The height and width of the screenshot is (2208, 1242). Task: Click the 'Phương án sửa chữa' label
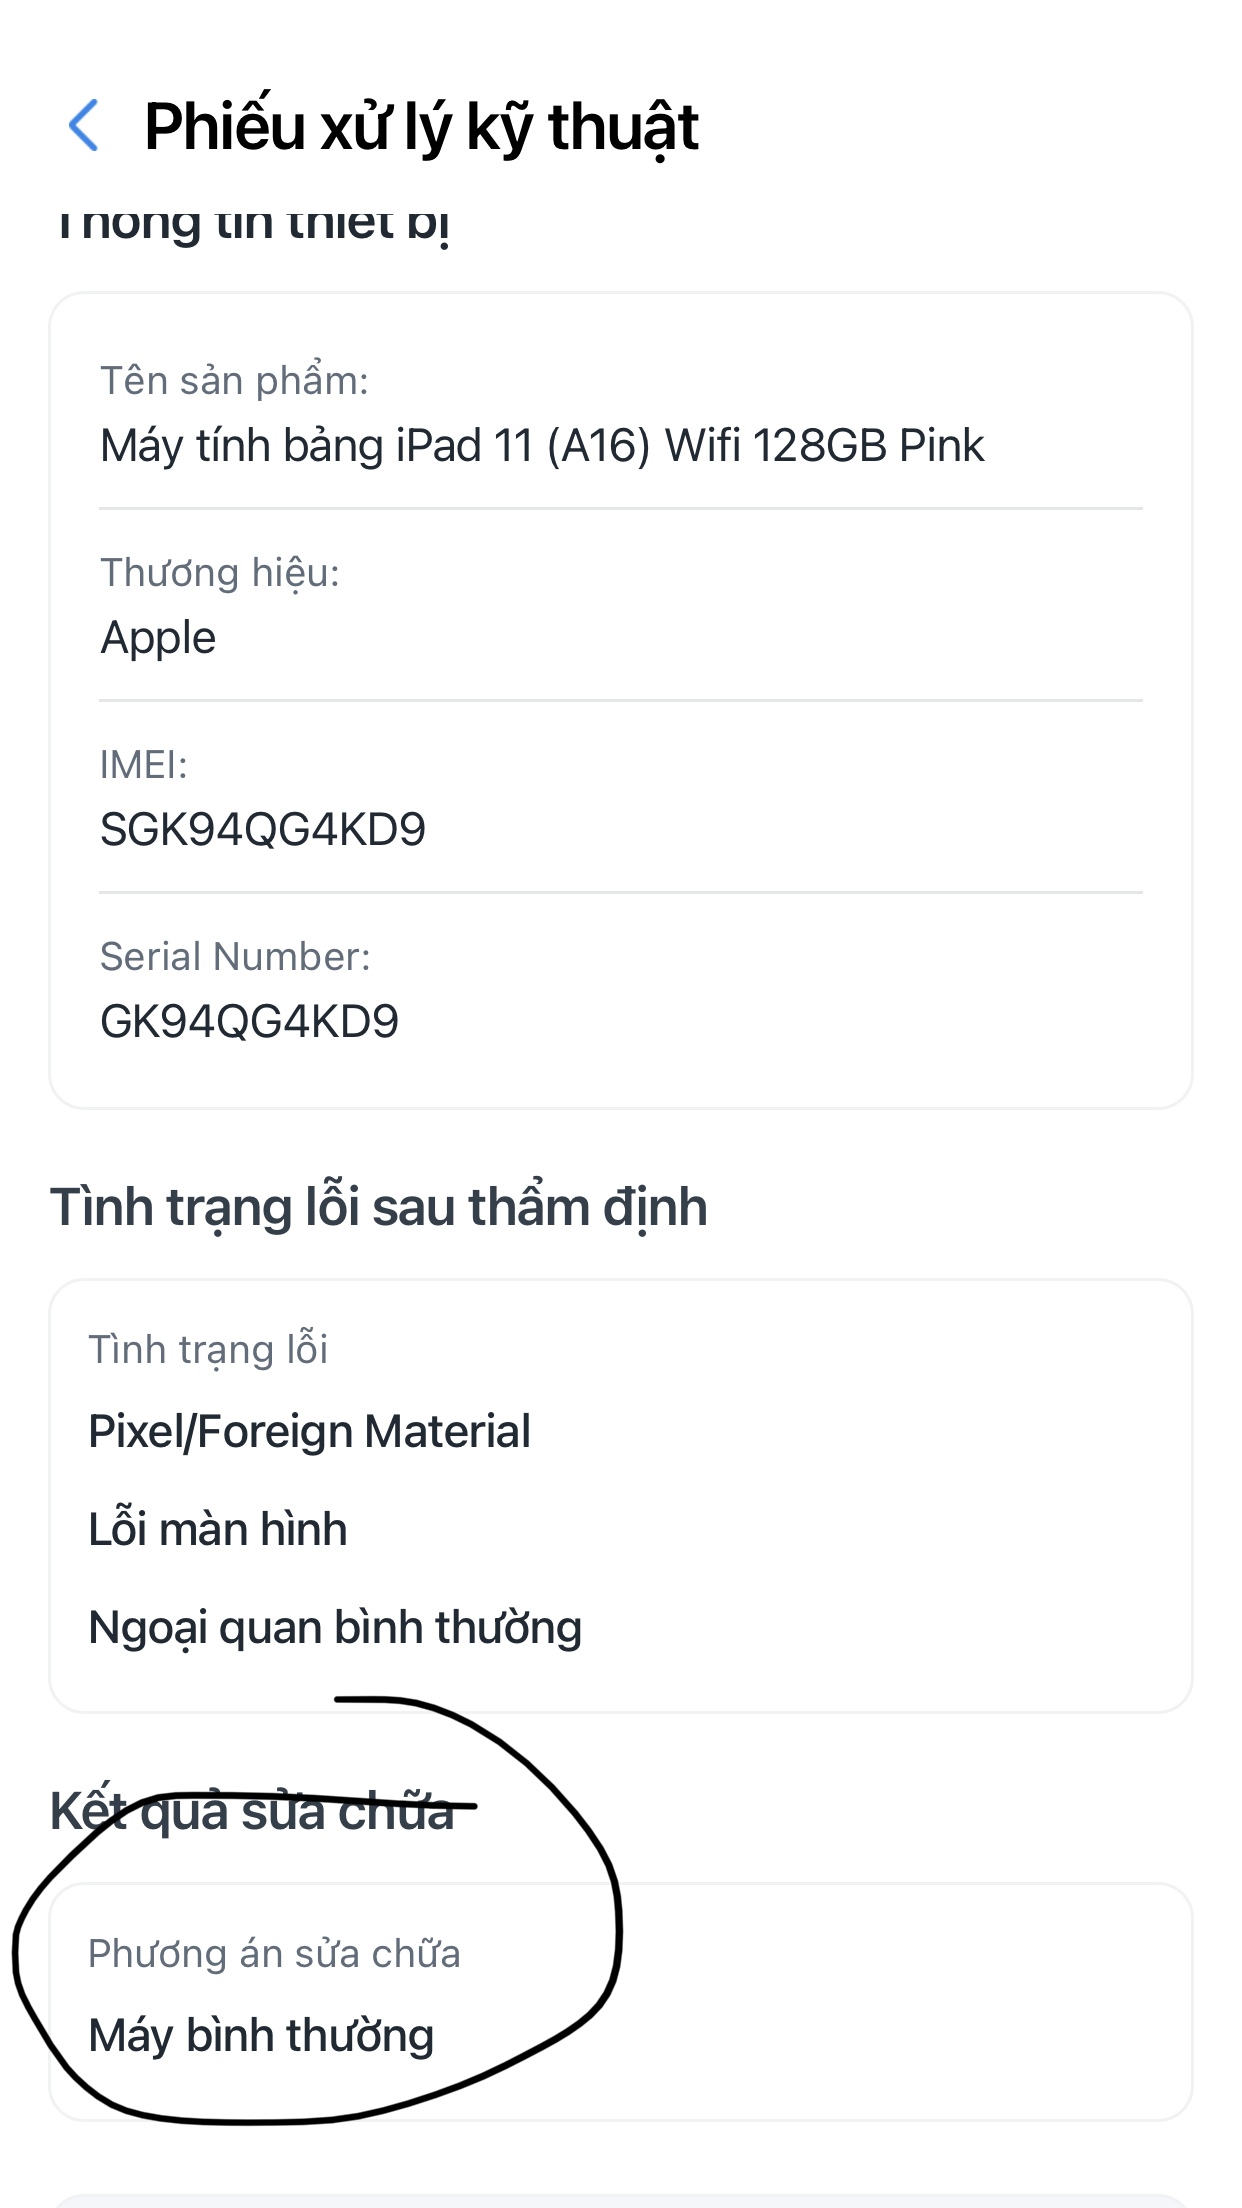point(274,1954)
